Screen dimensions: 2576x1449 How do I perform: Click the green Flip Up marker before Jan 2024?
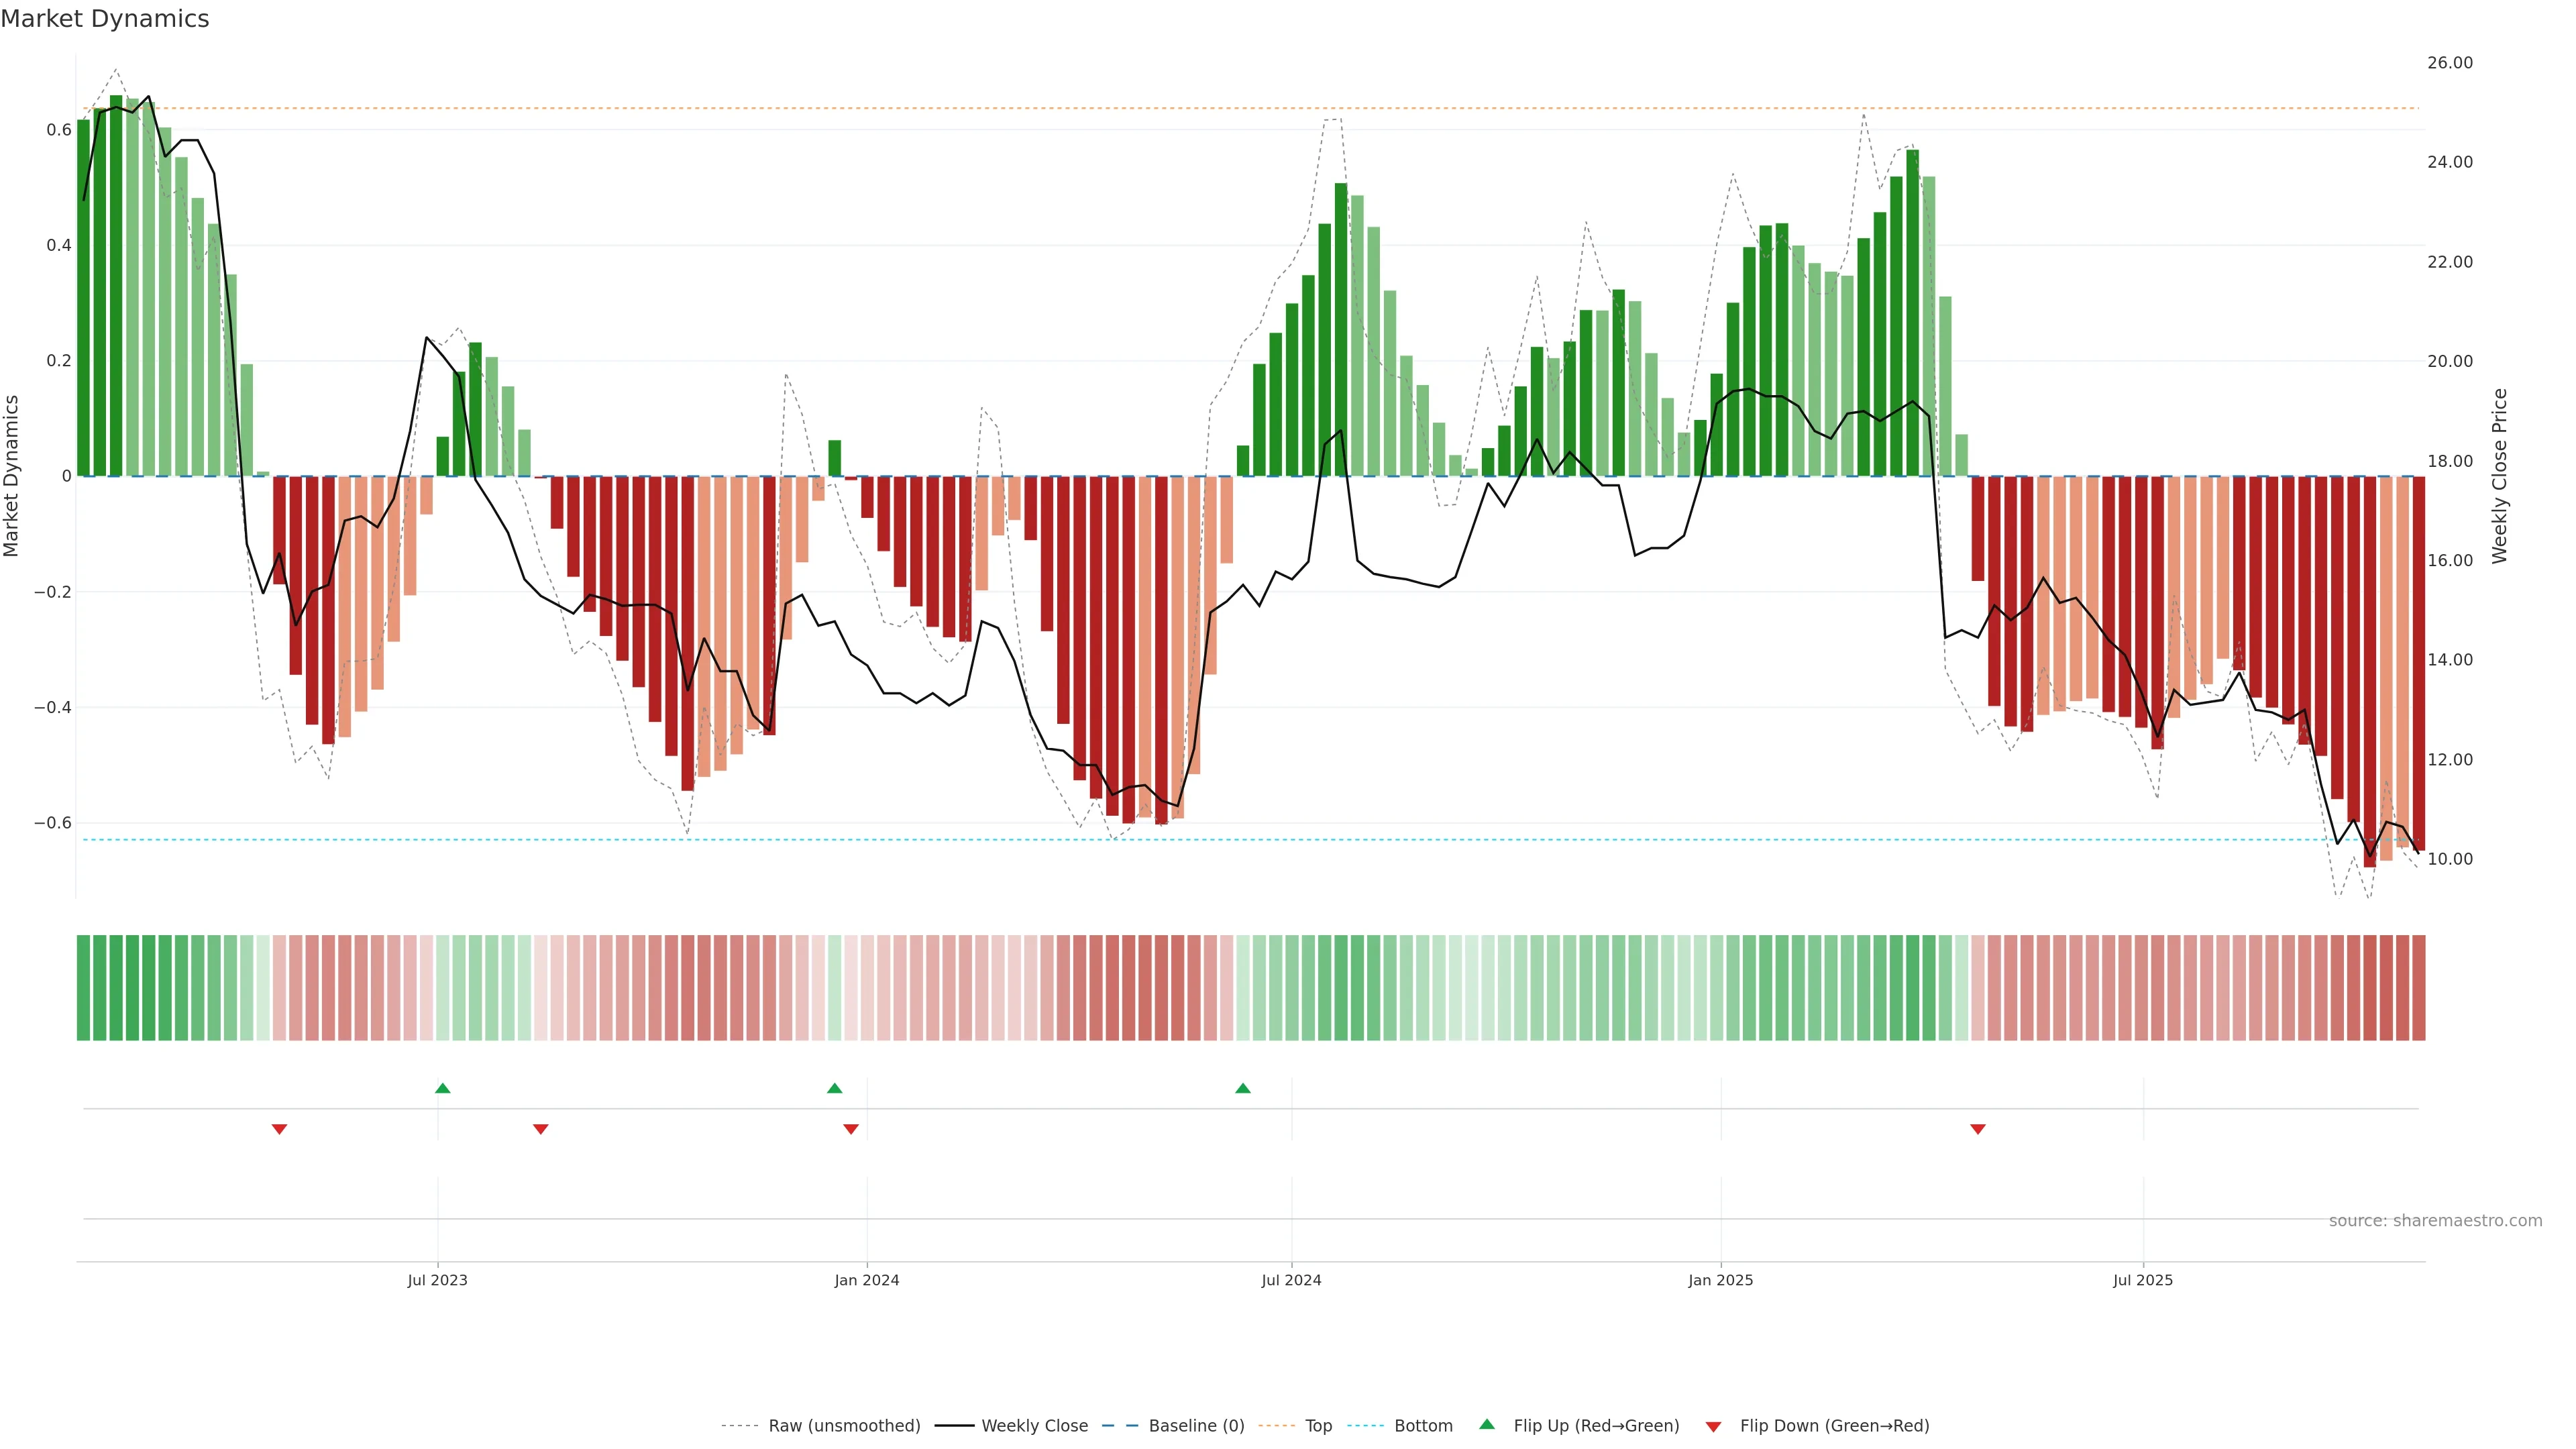click(x=834, y=1088)
